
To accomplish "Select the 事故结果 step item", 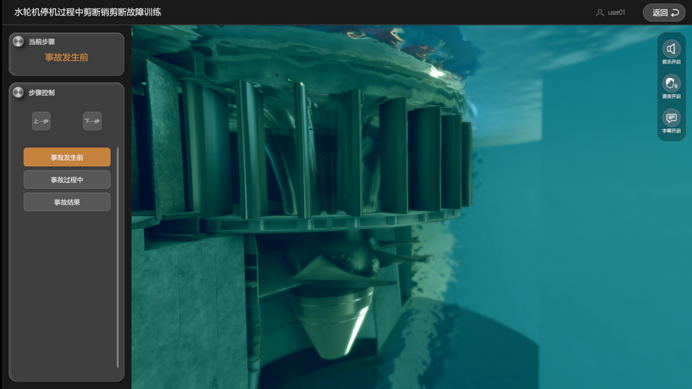I will (x=67, y=202).
